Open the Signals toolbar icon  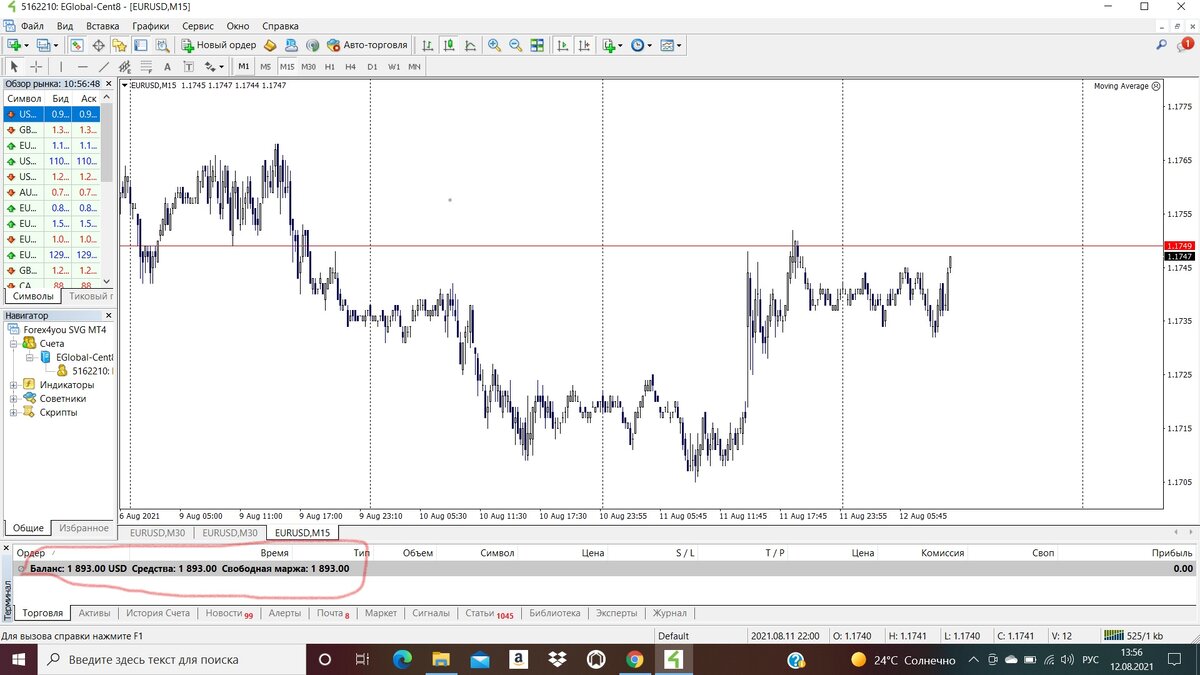(x=312, y=45)
